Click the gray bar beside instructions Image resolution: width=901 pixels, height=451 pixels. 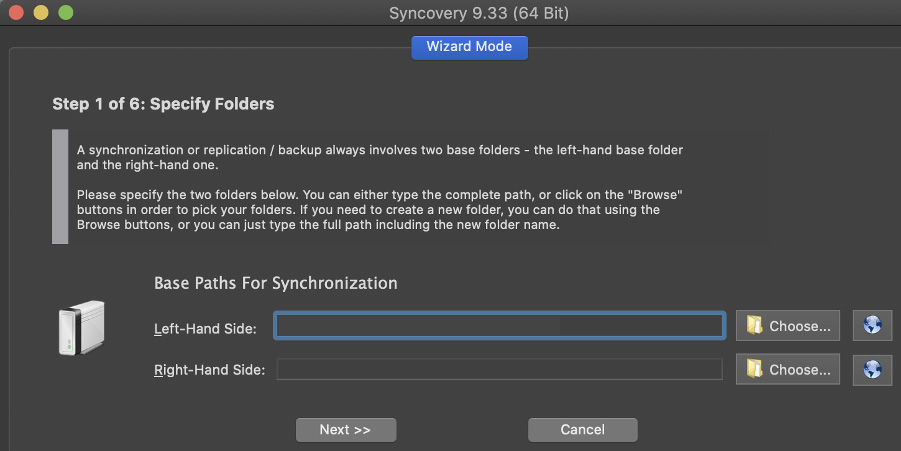pyautogui.click(x=60, y=187)
